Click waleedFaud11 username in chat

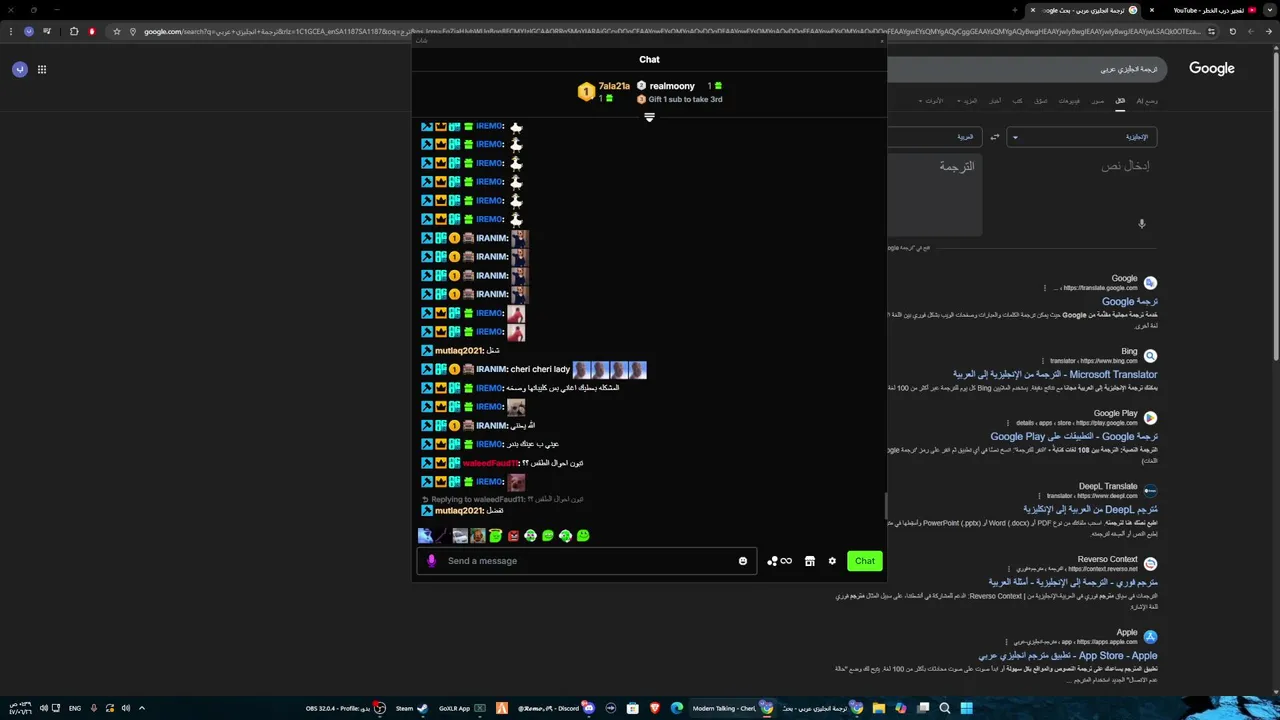tap(490, 463)
